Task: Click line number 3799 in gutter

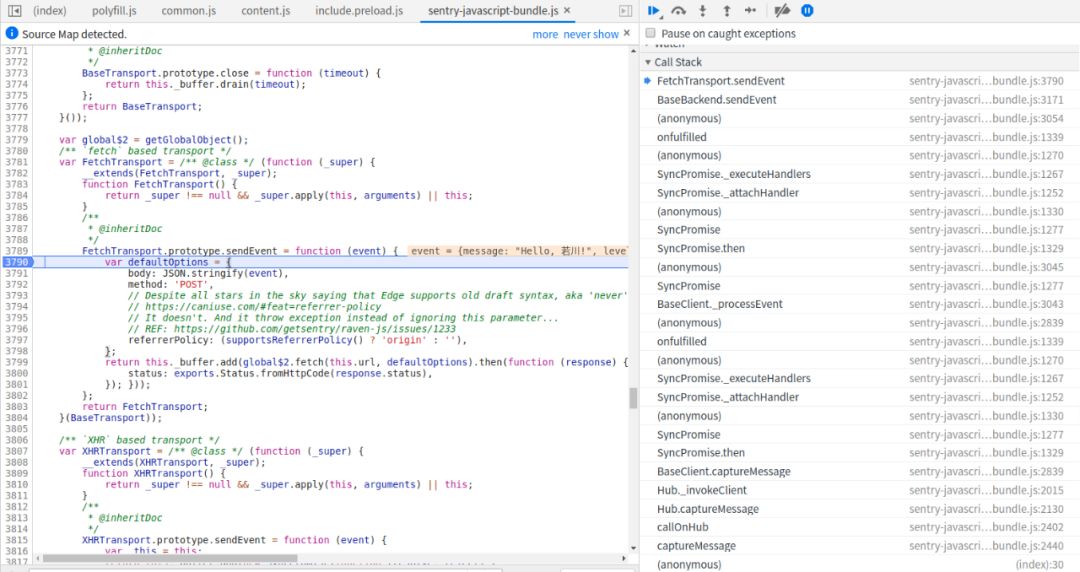Action: pos(17,362)
